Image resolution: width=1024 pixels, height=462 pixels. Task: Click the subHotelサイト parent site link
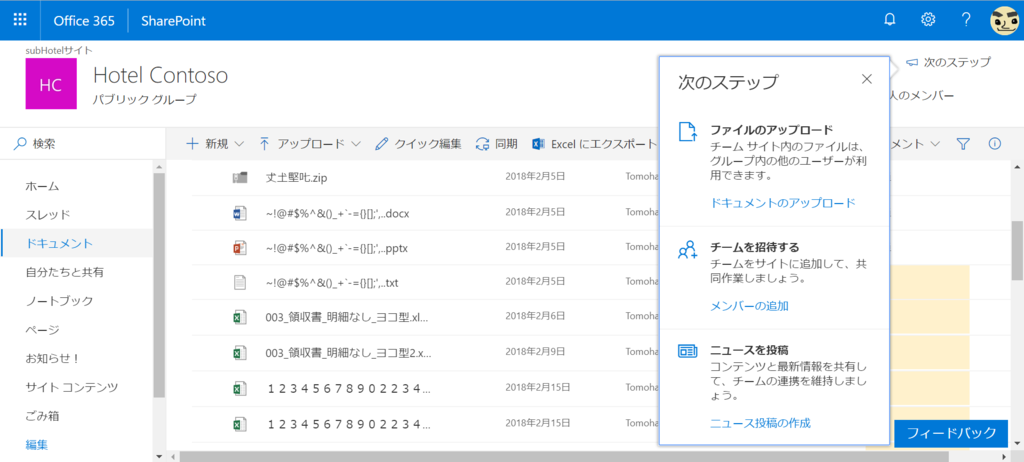click(x=59, y=50)
